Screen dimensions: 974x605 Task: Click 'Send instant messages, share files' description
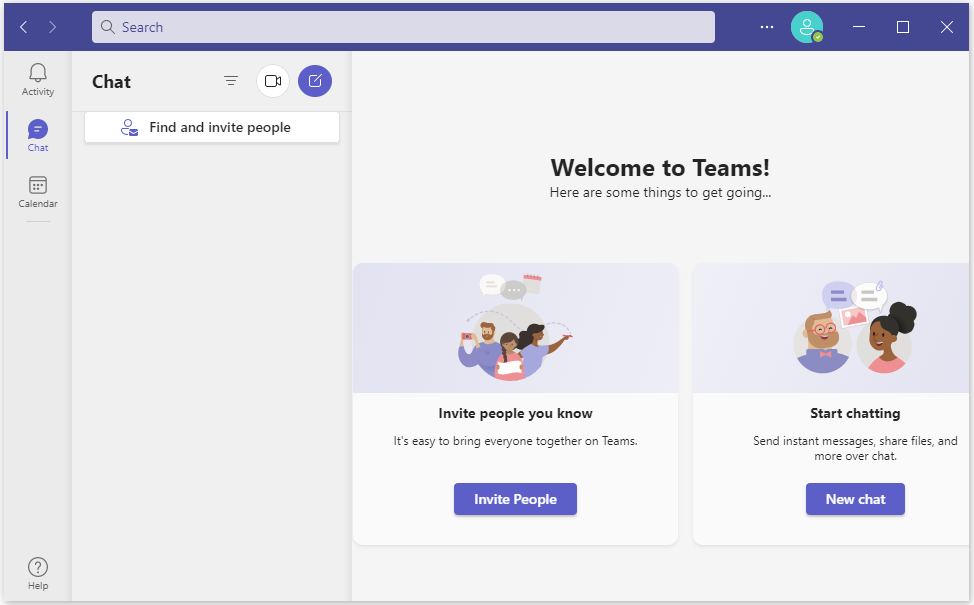pyautogui.click(x=855, y=448)
